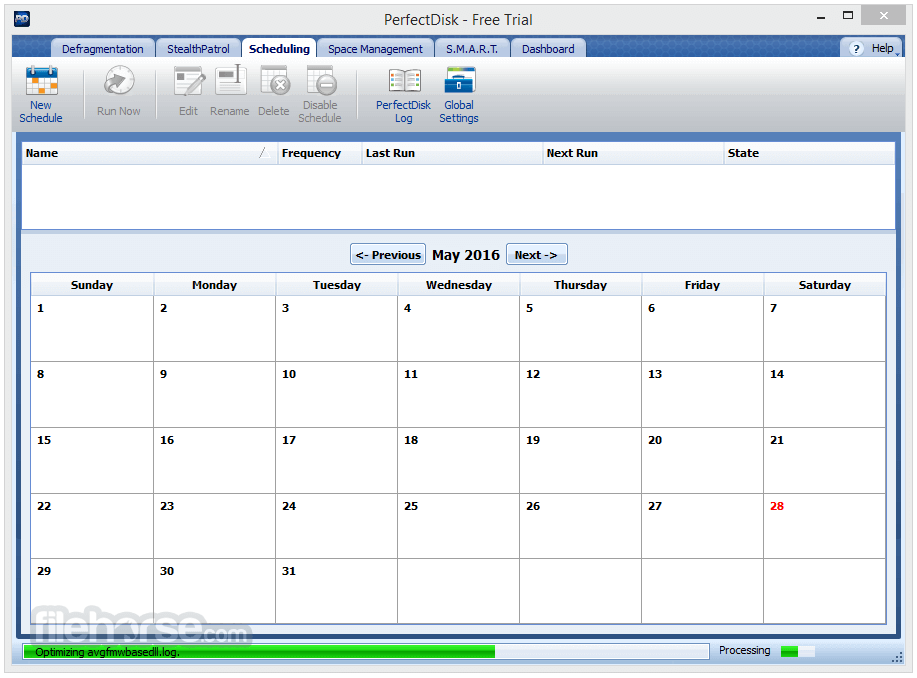The height and width of the screenshot is (678, 917).
Task: Select May 11 calendar cell
Action: 458,394
